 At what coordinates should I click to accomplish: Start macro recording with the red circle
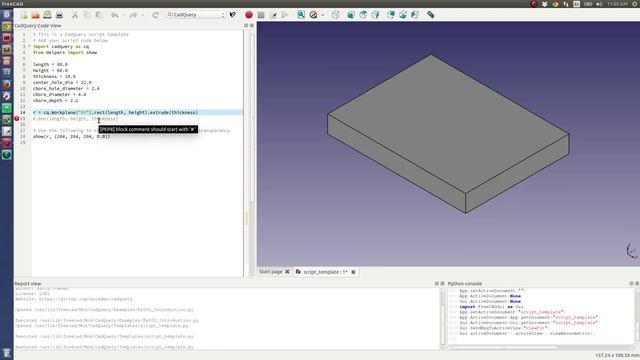[249, 15]
